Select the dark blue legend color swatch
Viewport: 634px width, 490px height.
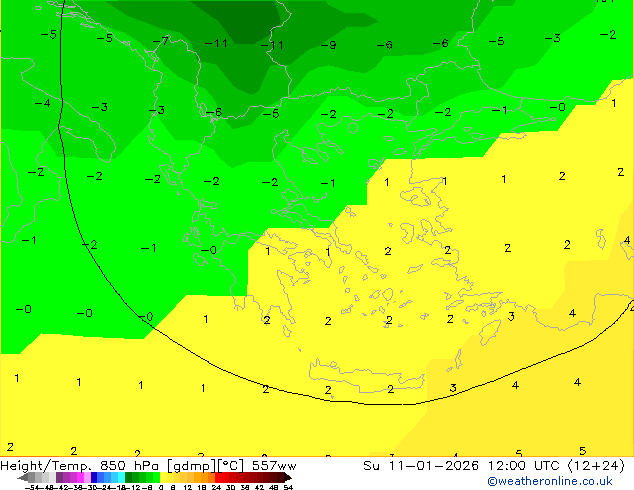[94, 477]
